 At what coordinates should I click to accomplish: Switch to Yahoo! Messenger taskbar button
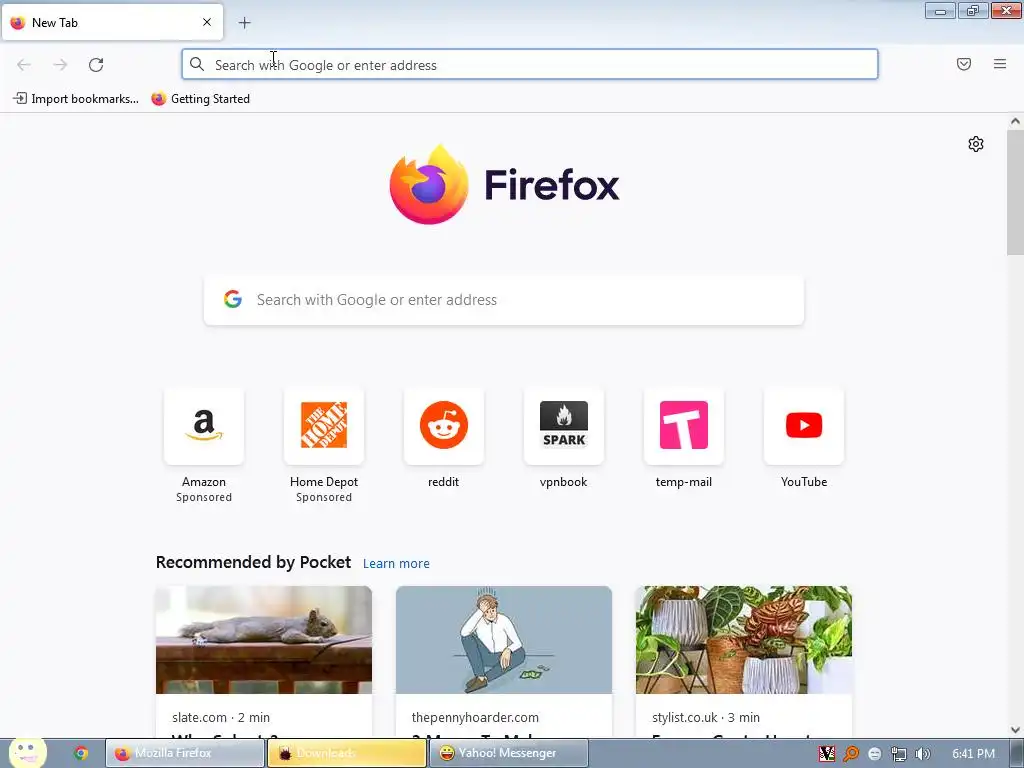pos(509,753)
